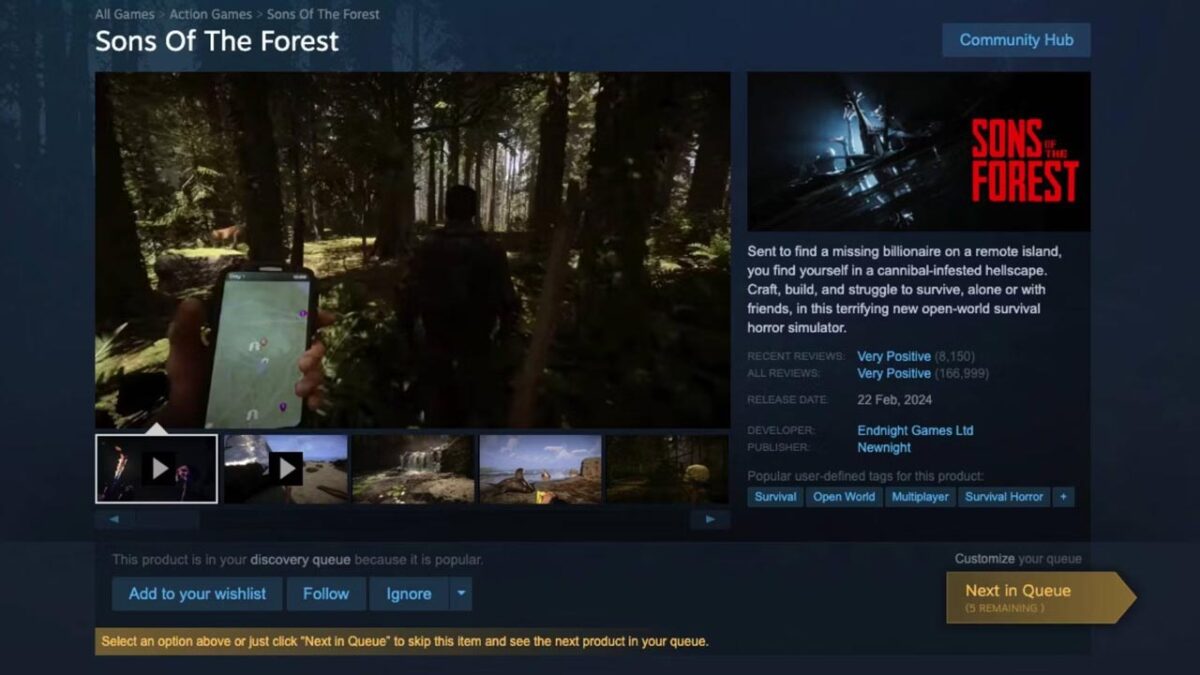Click the Follow button
Screen dimensions: 1200x675
point(326,594)
